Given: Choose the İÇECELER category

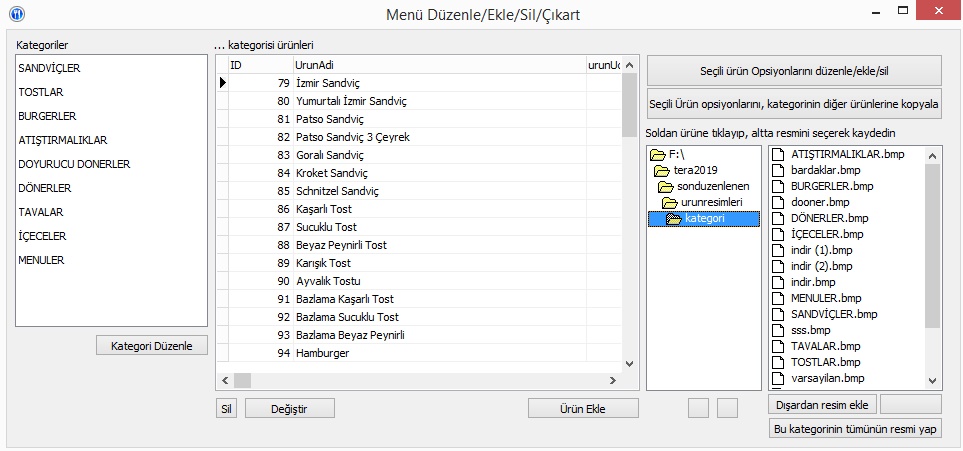Looking at the screenshot, I should click(x=42, y=236).
